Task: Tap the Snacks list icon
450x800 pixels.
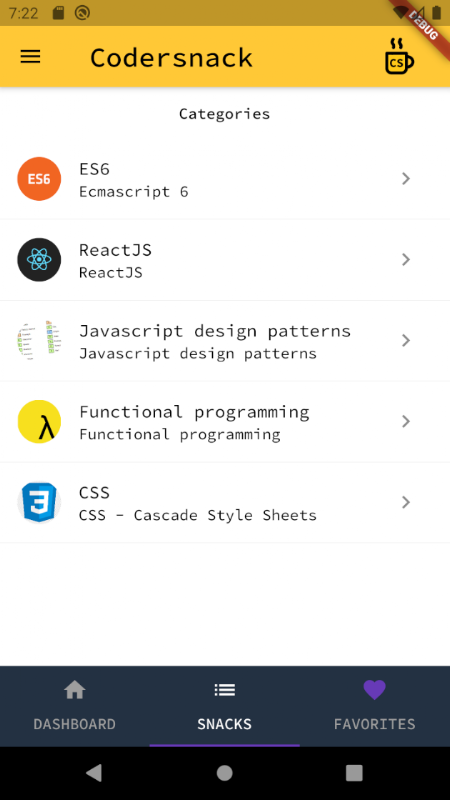Action: (x=224, y=690)
